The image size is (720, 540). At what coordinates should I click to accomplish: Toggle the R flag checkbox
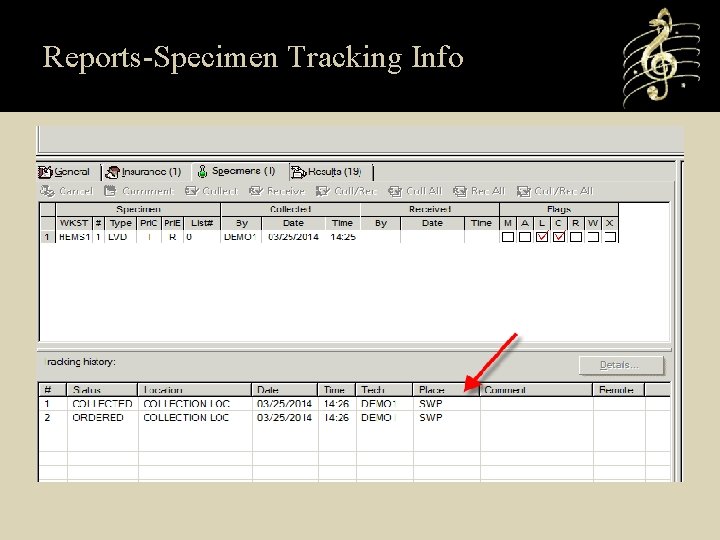(x=576, y=237)
